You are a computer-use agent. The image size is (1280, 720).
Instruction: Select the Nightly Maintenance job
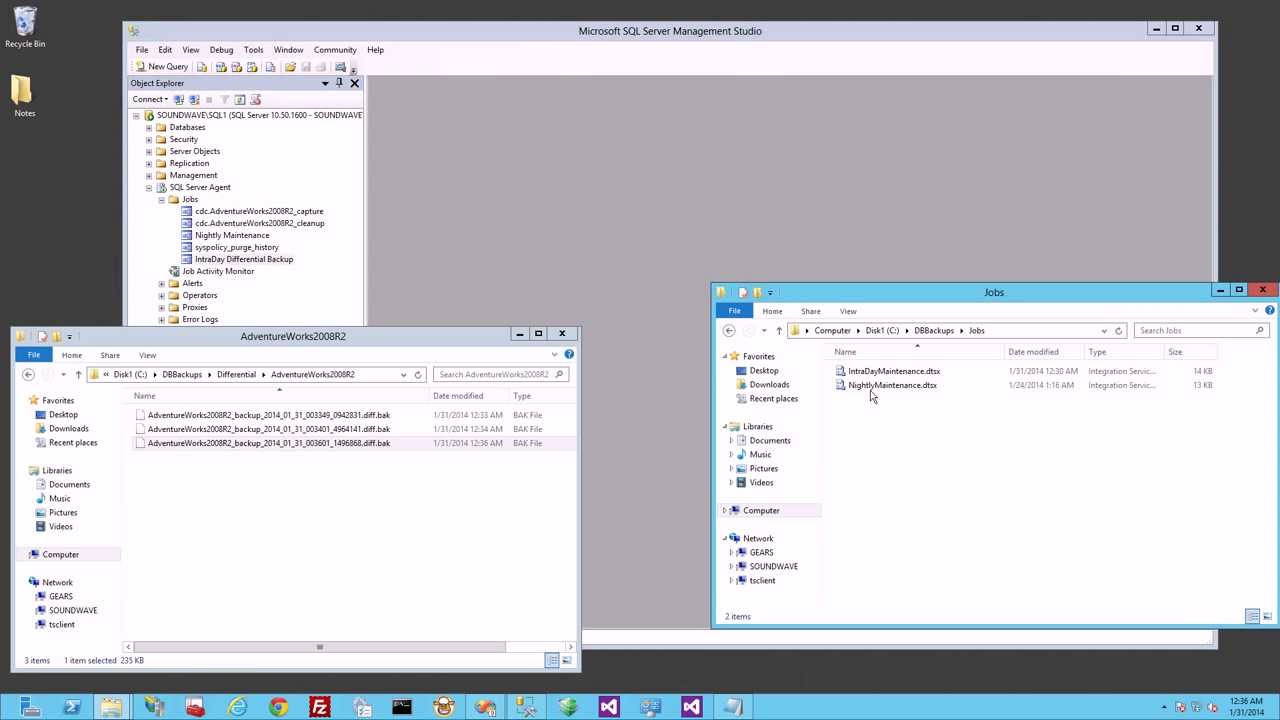232,235
